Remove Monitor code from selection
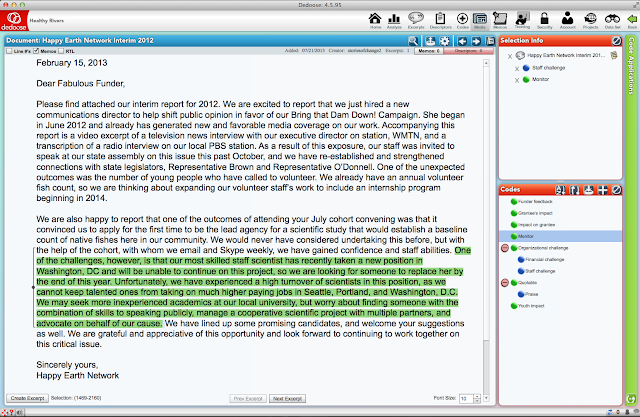This screenshot has width=640, height=417. pos(517,80)
